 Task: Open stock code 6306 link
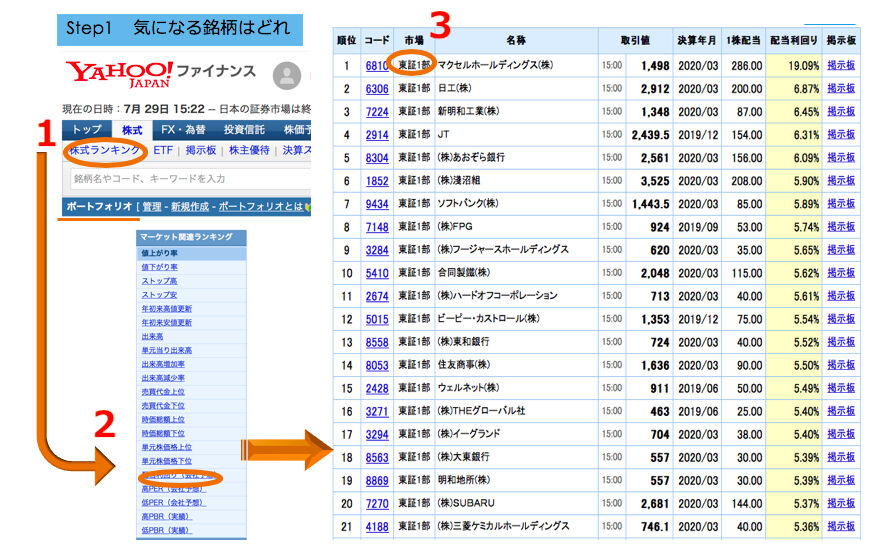(x=377, y=89)
